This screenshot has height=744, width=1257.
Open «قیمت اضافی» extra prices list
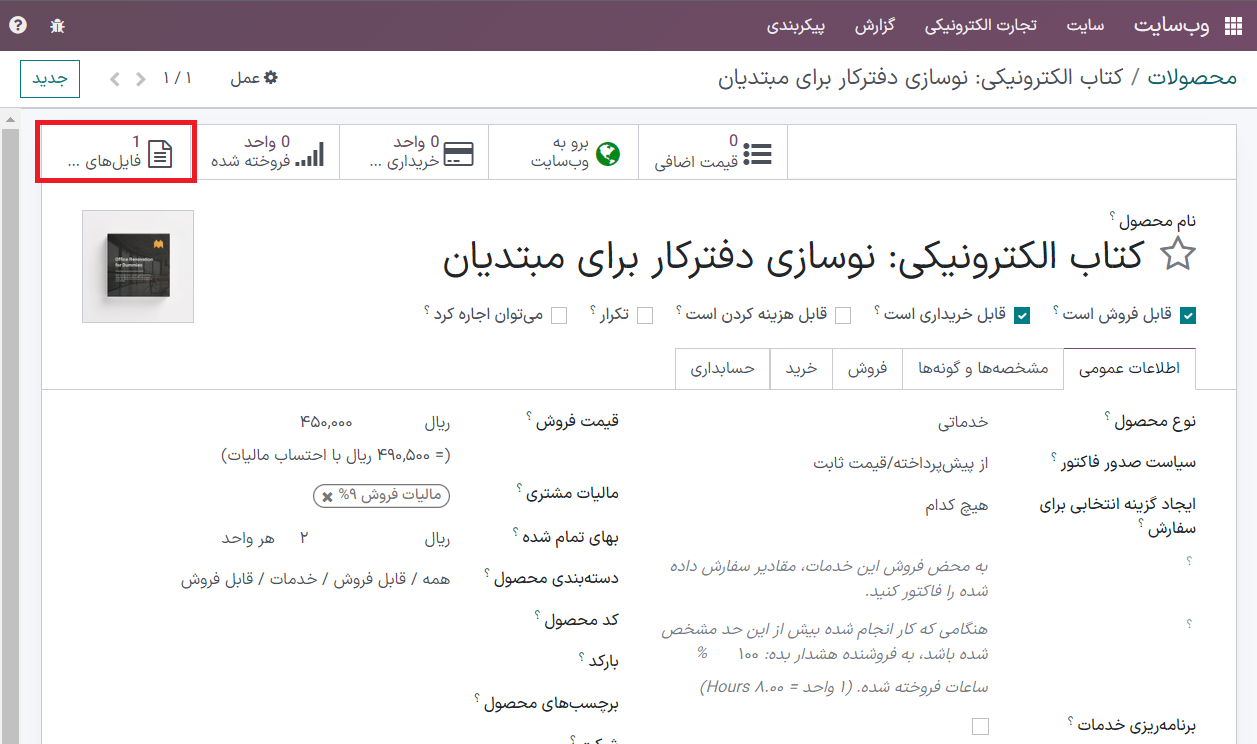[x=713, y=152]
